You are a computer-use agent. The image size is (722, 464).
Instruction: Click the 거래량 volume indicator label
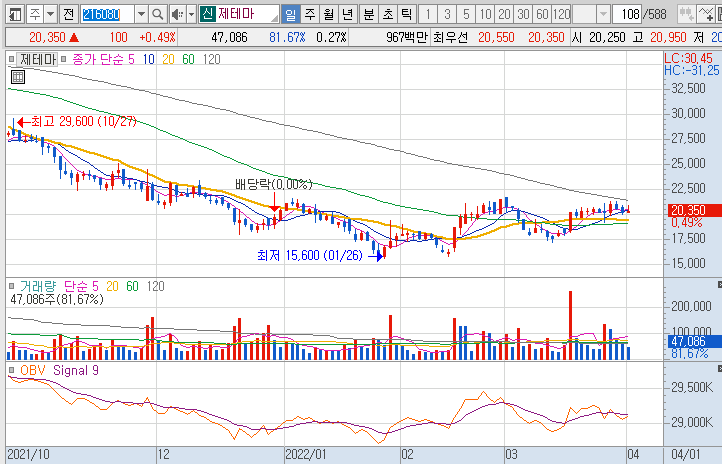click(38, 286)
